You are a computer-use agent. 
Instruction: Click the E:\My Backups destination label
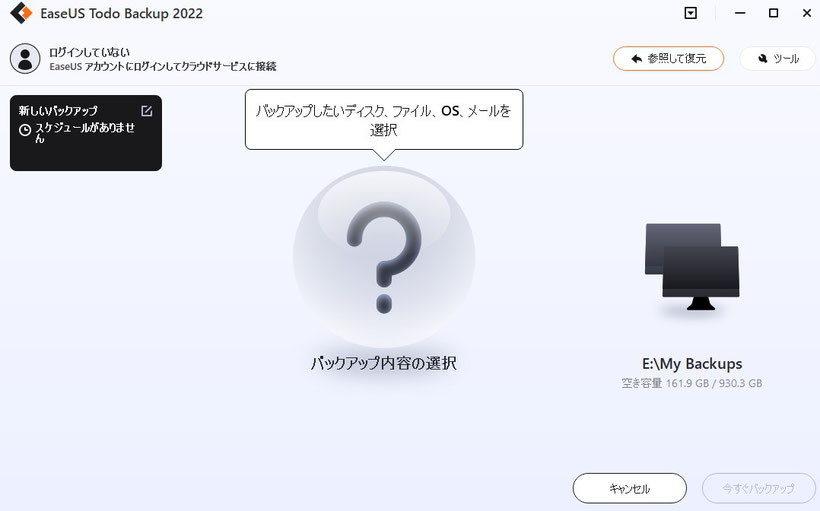[692, 364]
